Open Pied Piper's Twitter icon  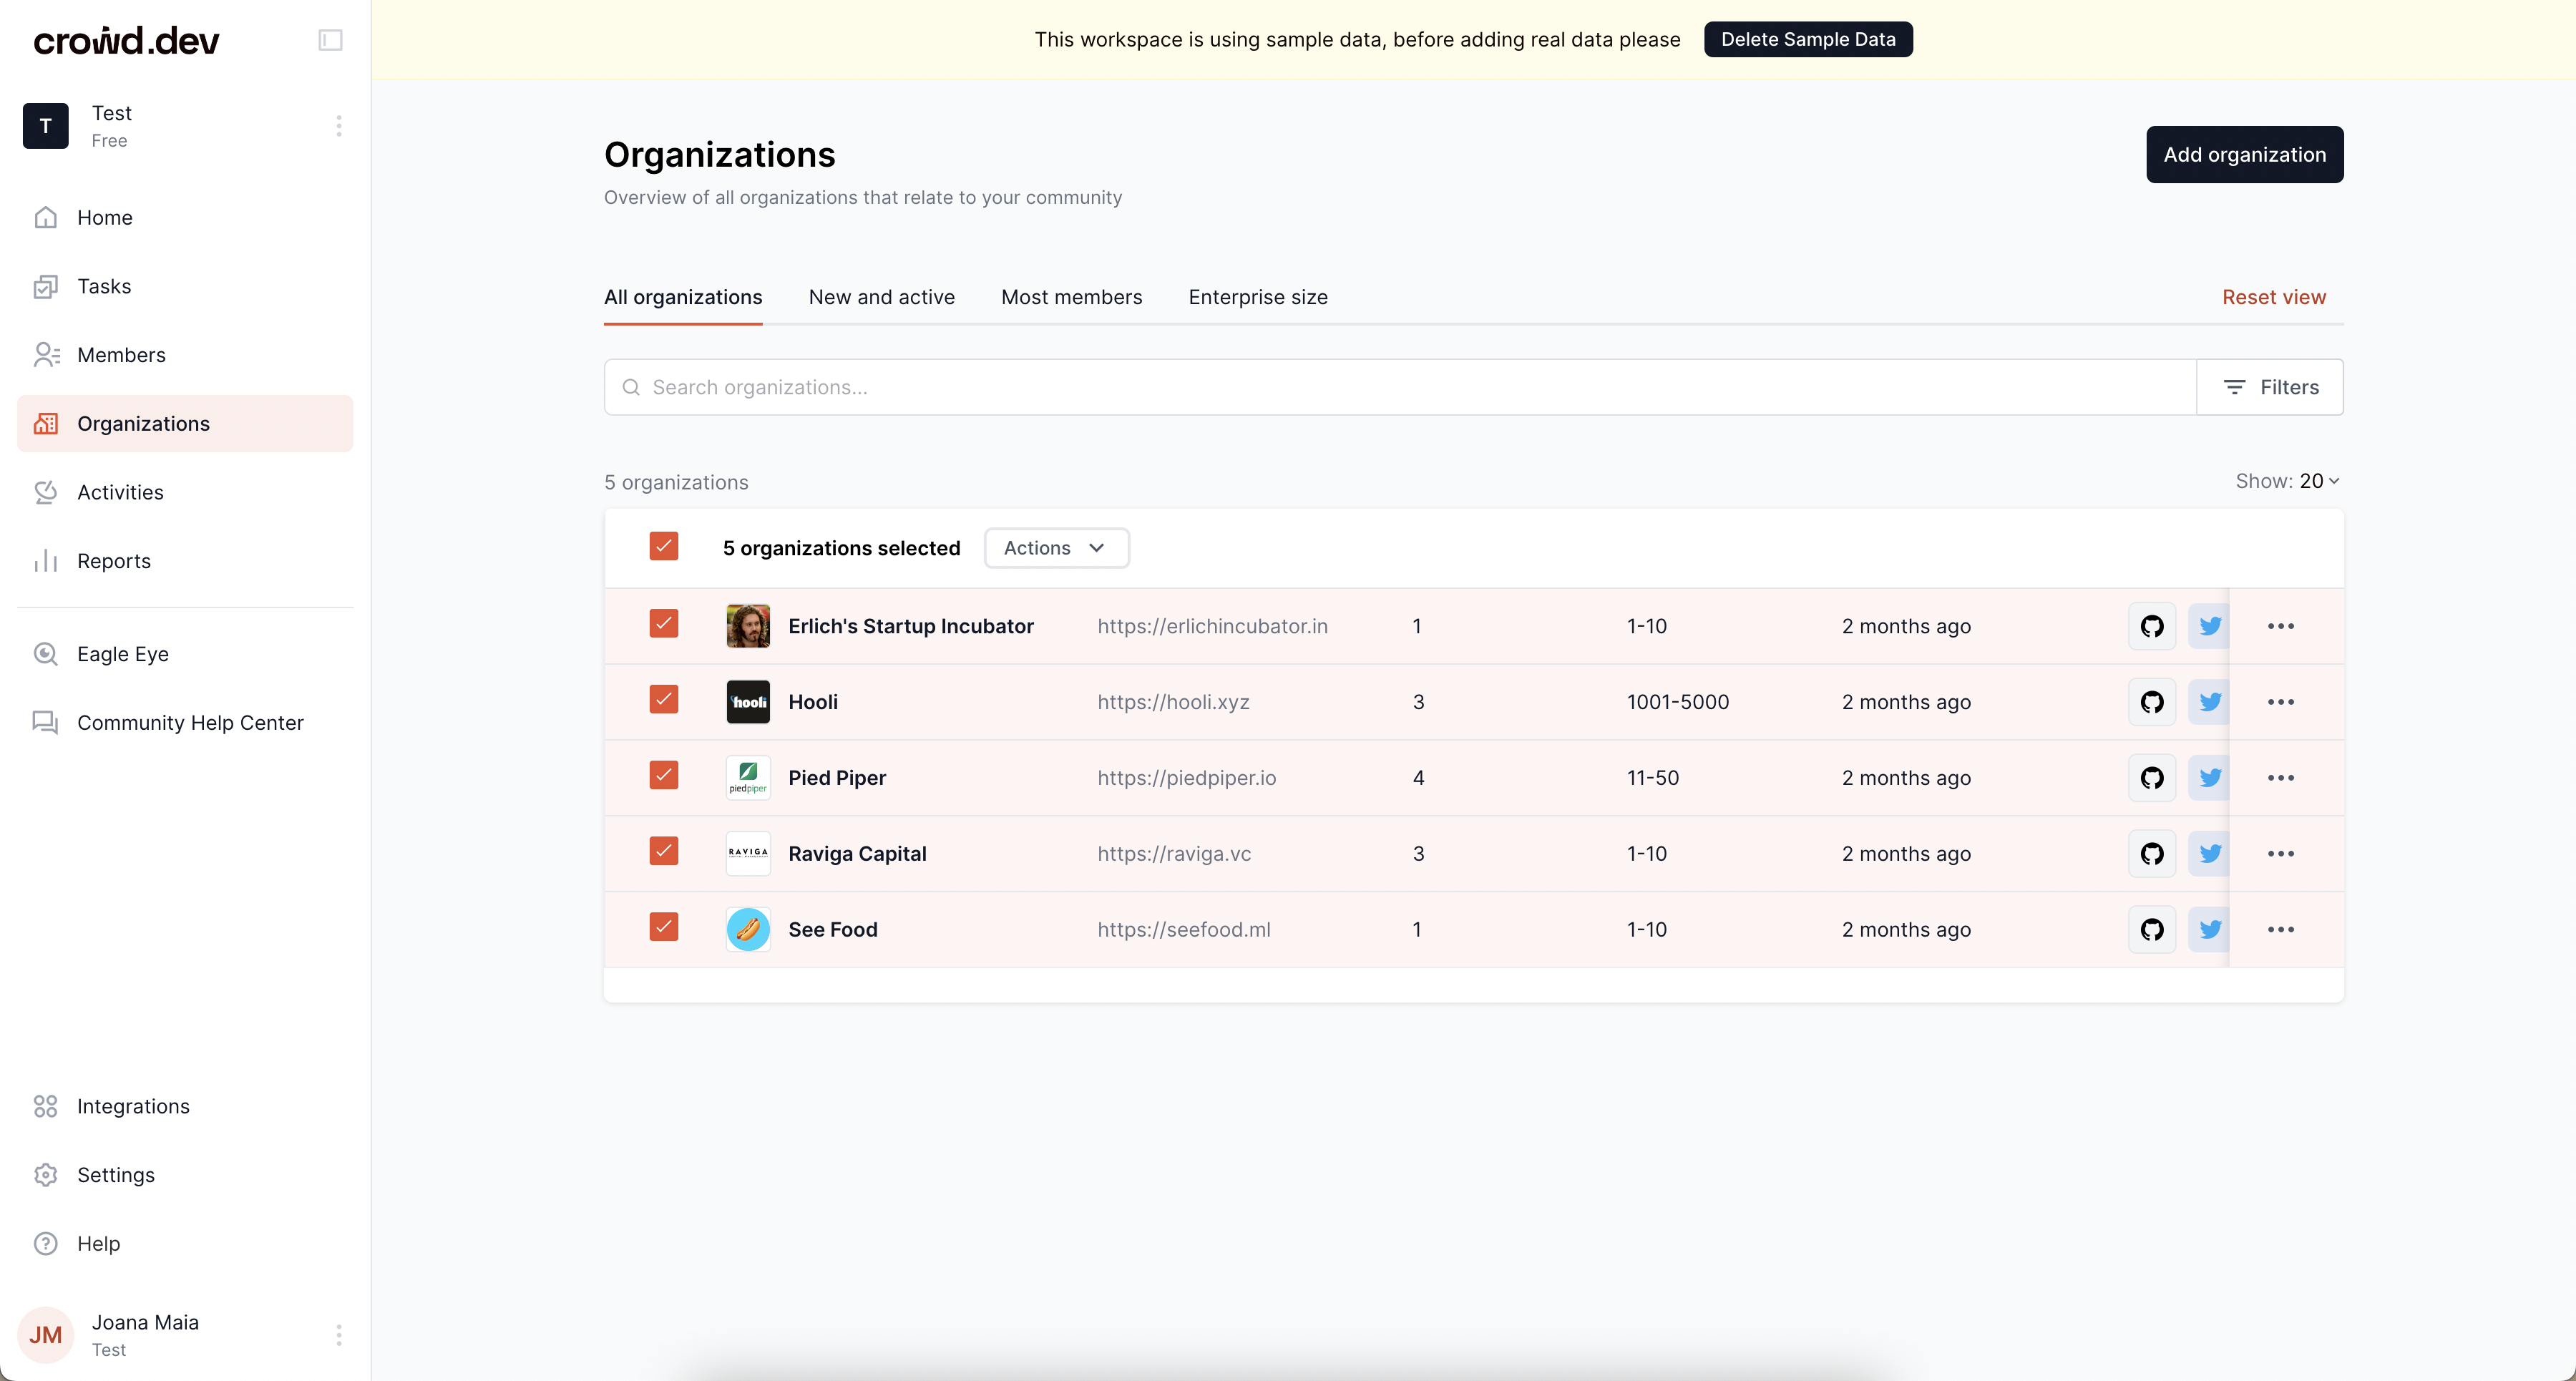2209,778
